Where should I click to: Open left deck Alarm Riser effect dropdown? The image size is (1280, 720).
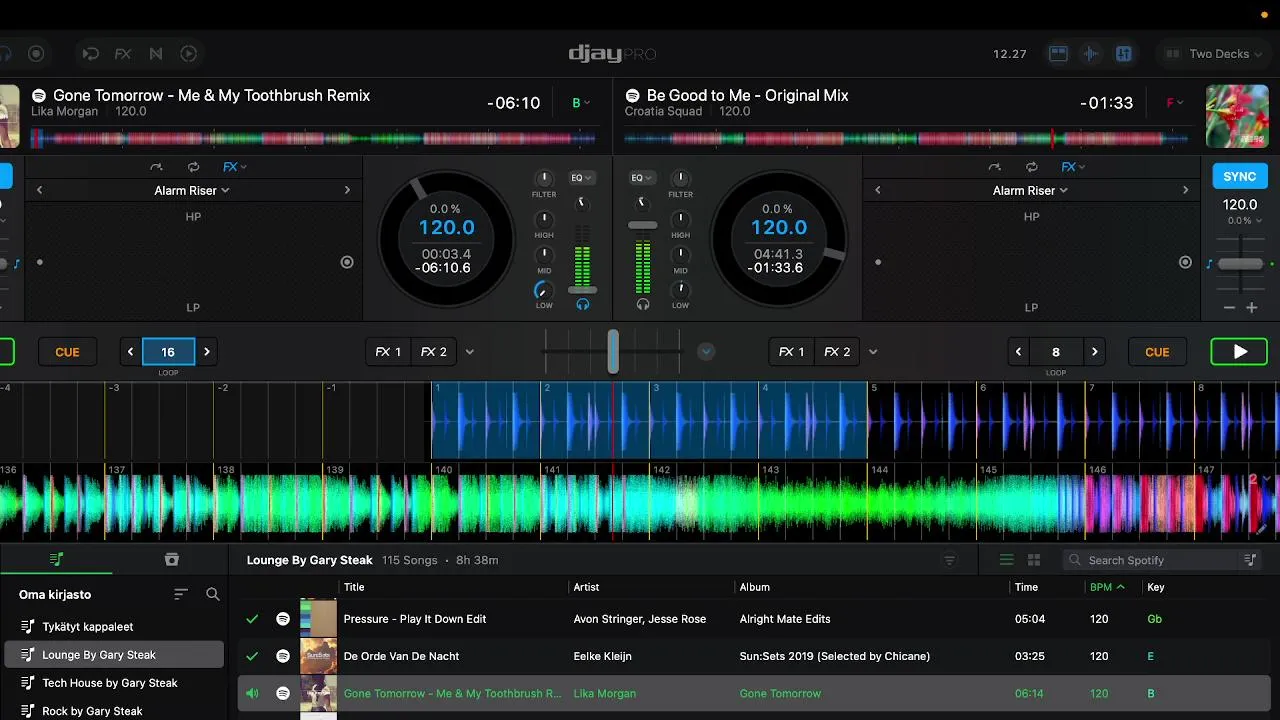click(x=192, y=190)
